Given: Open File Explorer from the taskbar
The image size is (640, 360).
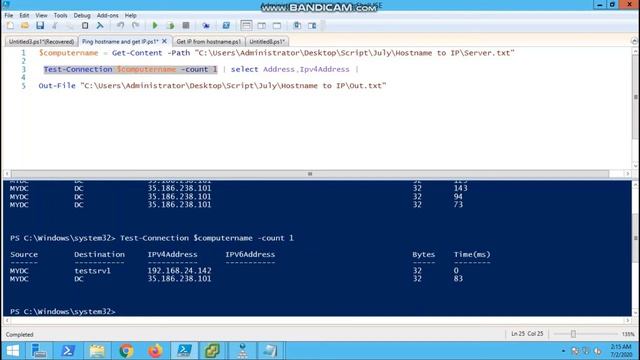Looking at the screenshot, I should coord(97,351).
